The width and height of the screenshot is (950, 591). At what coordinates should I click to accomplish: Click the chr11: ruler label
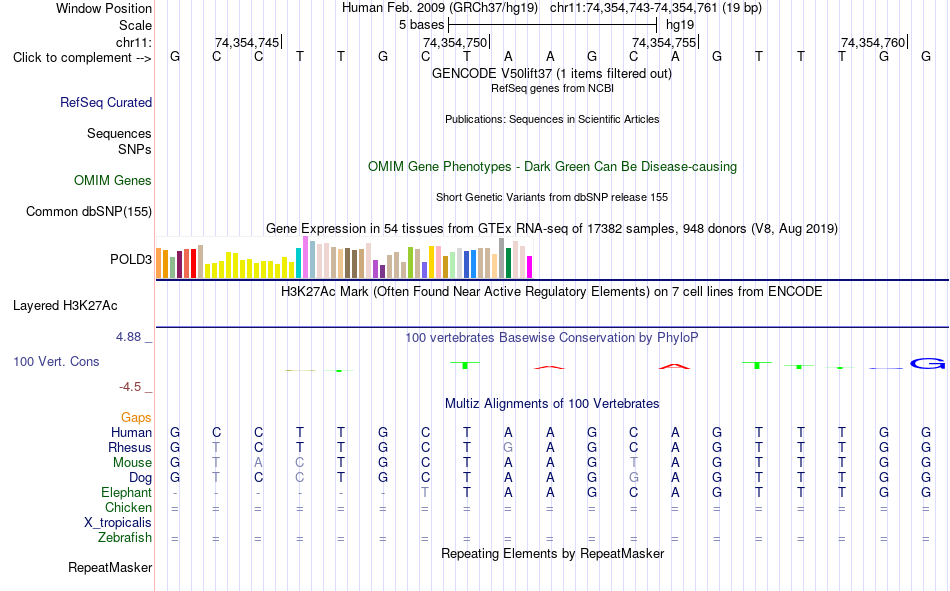(x=134, y=42)
